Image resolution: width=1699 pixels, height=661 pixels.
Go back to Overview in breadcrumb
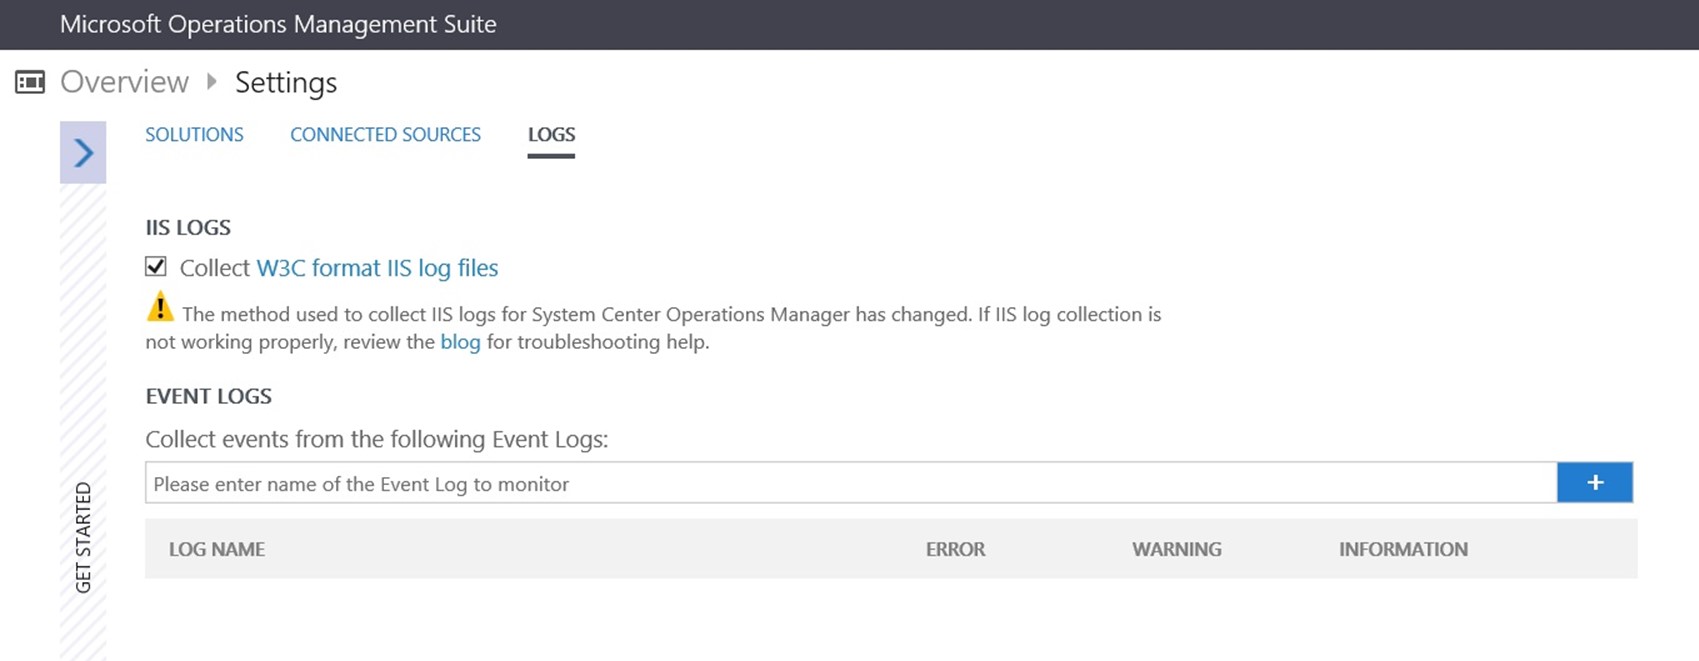[x=124, y=82]
